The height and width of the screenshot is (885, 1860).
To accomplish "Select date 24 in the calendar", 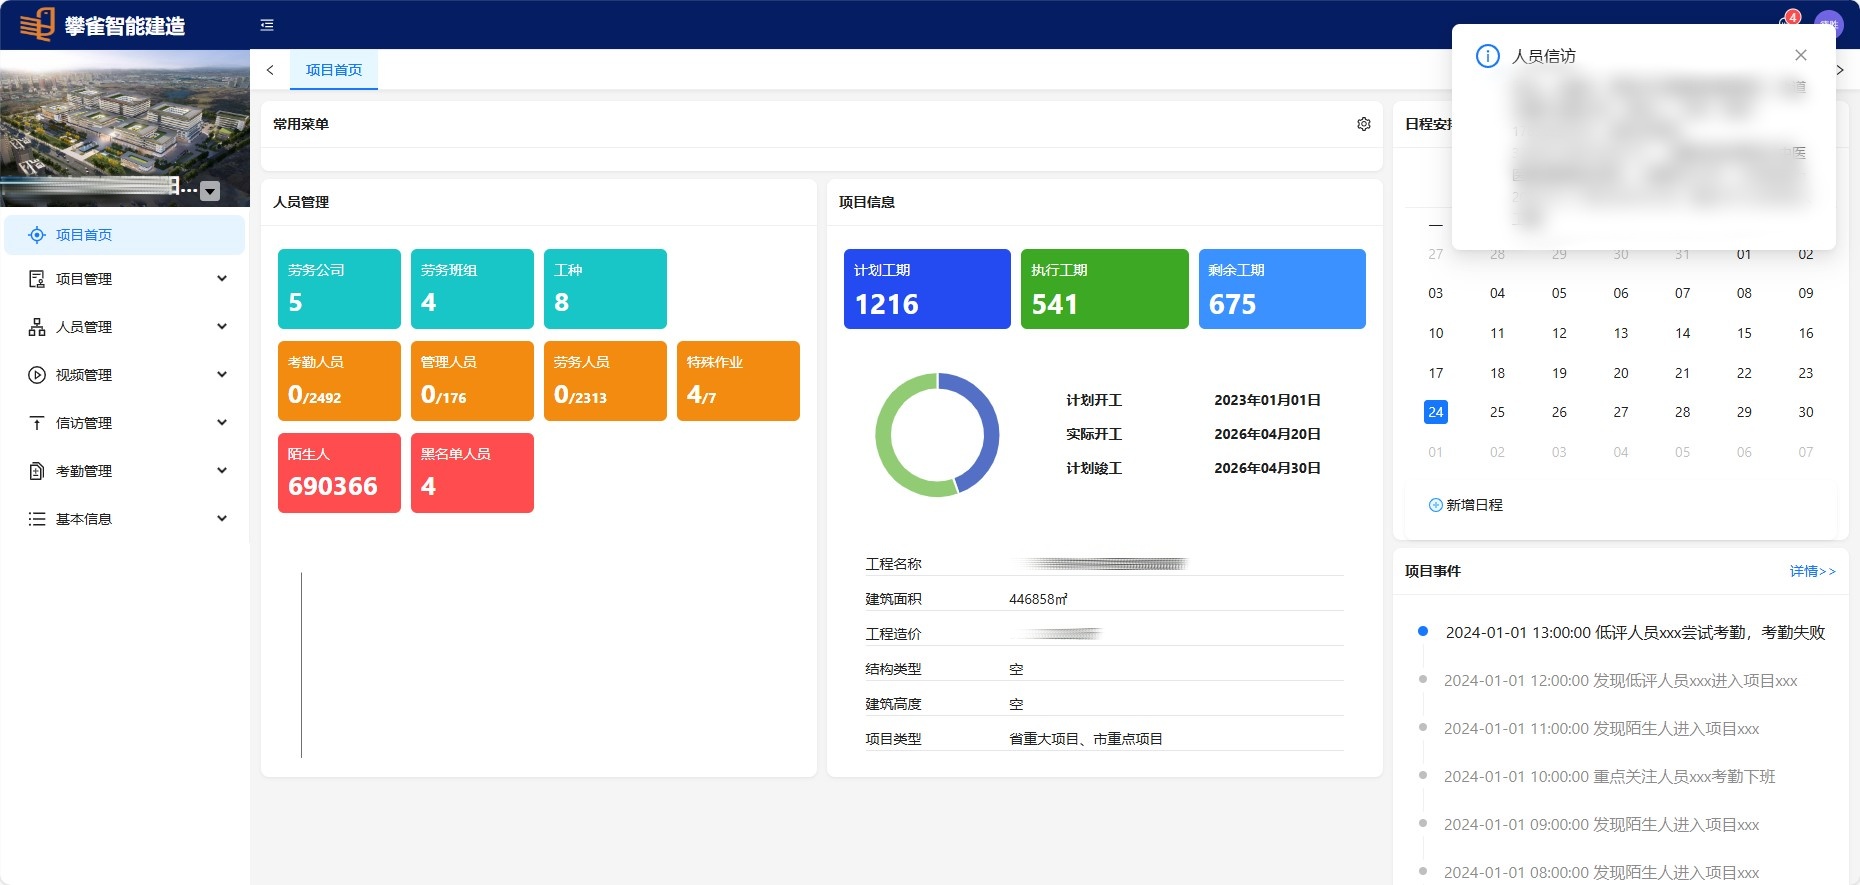I will click(x=1435, y=412).
